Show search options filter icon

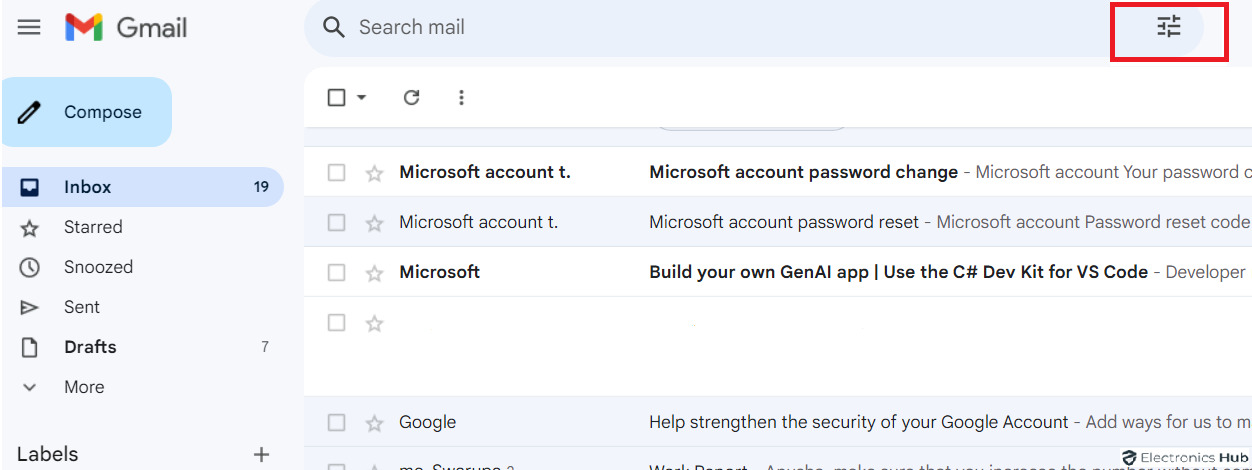[x=1169, y=27]
